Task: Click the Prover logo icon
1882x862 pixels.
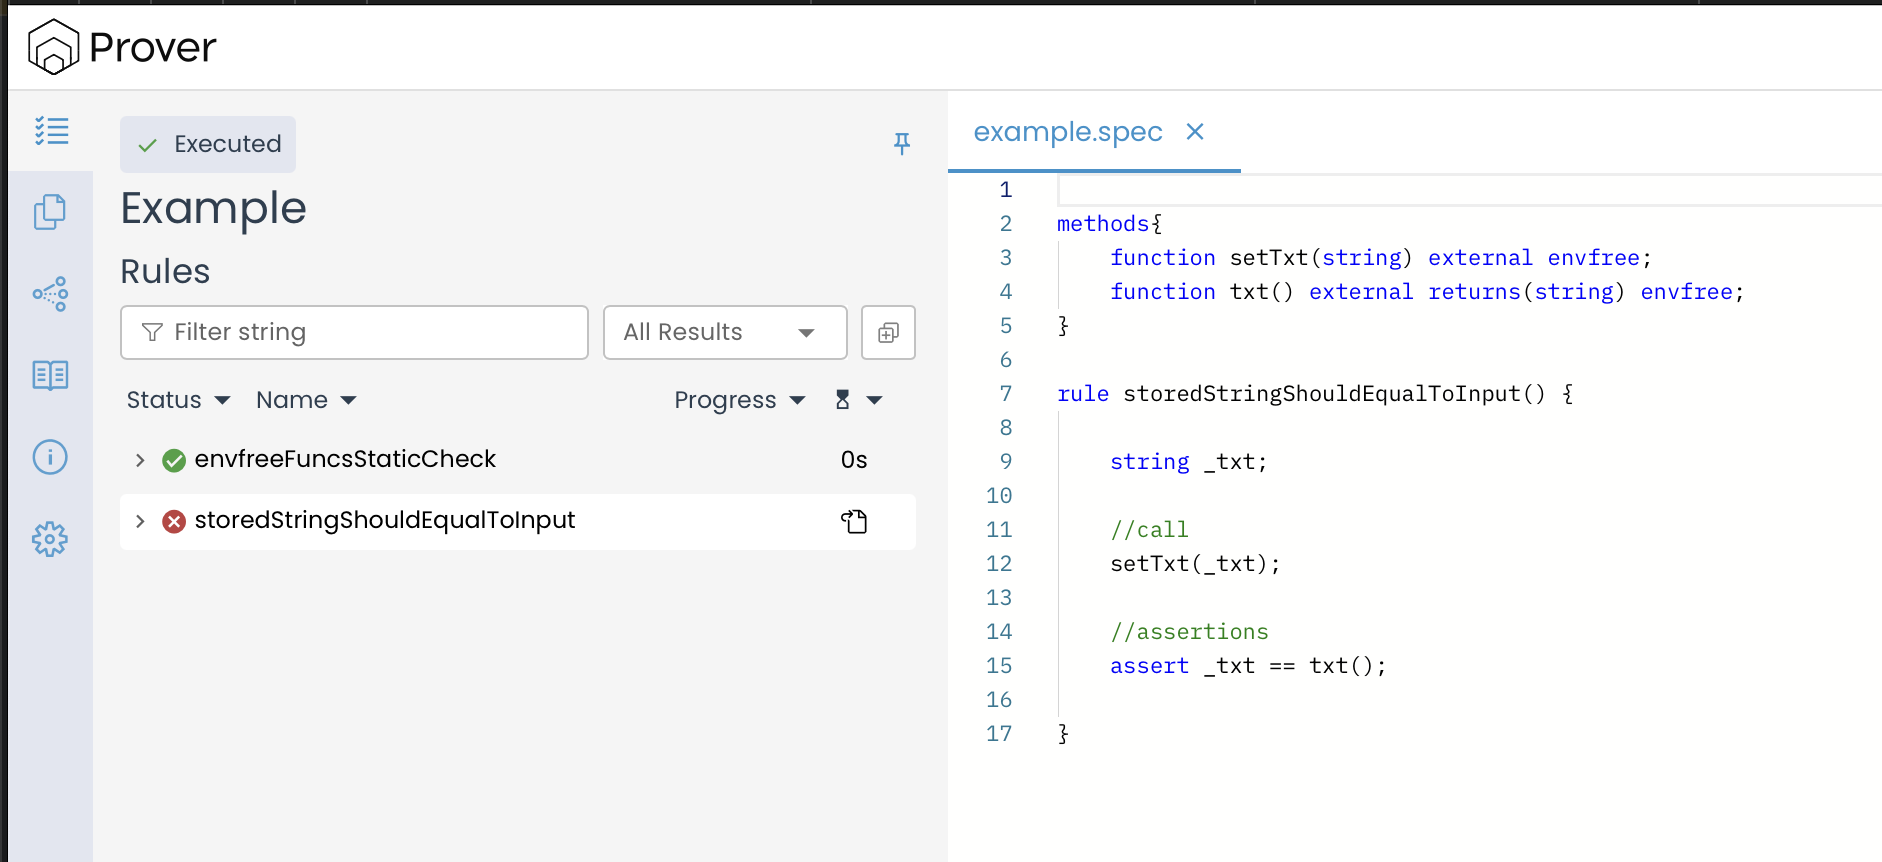Action: click(53, 47)
